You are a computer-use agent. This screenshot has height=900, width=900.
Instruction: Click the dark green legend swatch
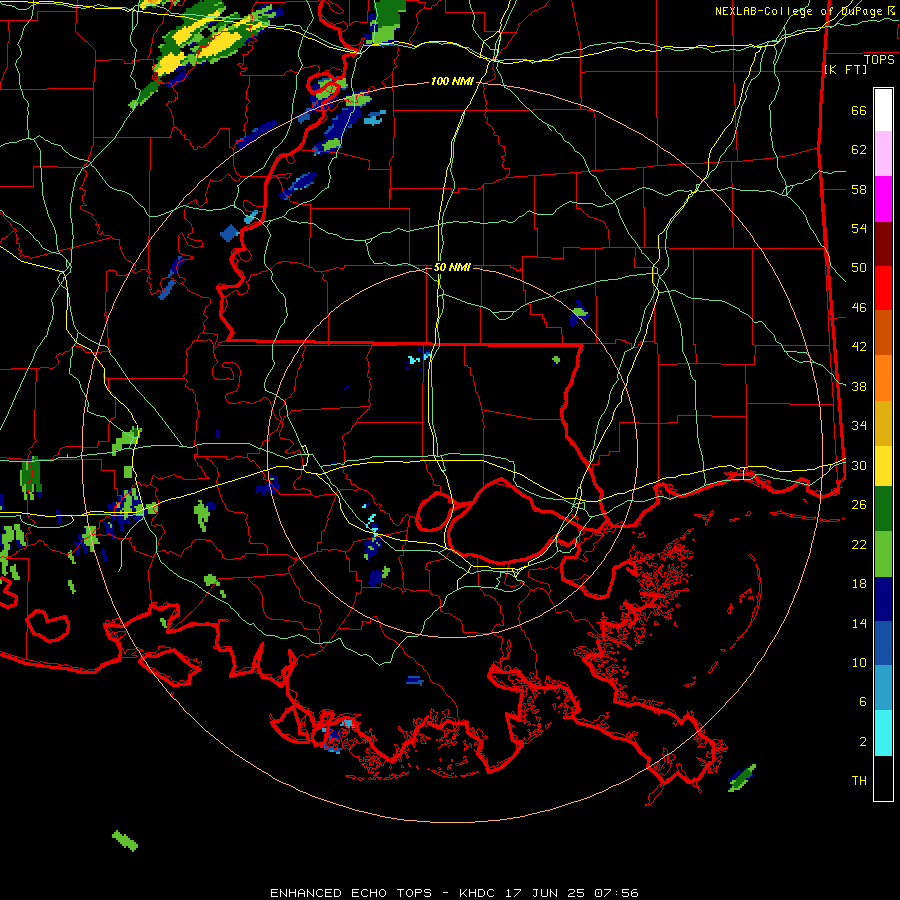click(x=883, y=509)
